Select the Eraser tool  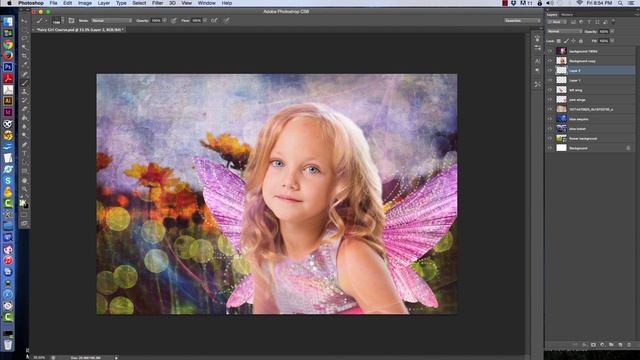pyautogui.click(x=24, y=109)
